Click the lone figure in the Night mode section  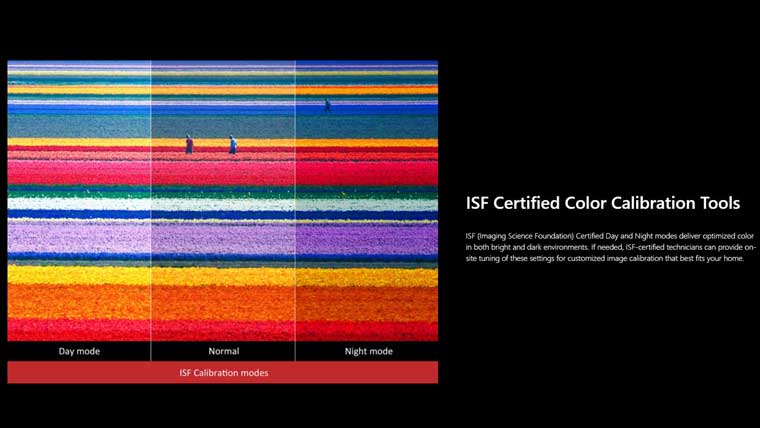pyautogui.click(x=327, y=104)
